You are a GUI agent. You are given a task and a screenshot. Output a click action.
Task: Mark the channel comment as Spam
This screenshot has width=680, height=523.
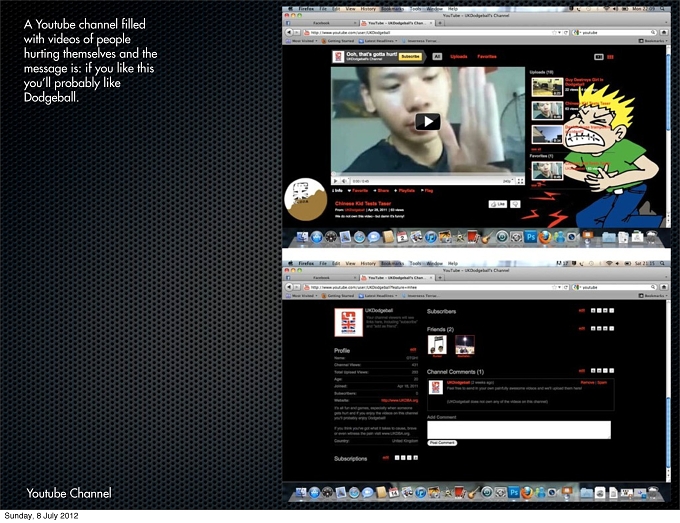point(602,382)
